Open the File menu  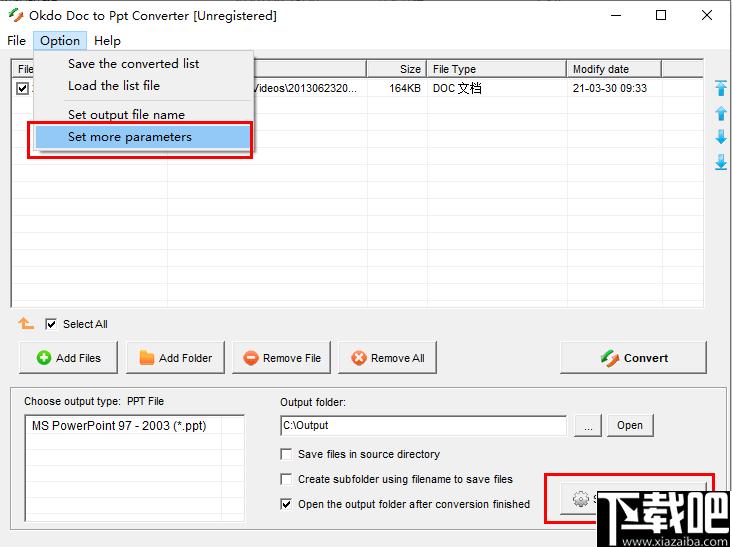pyautogui.click(x=16, y=41)
